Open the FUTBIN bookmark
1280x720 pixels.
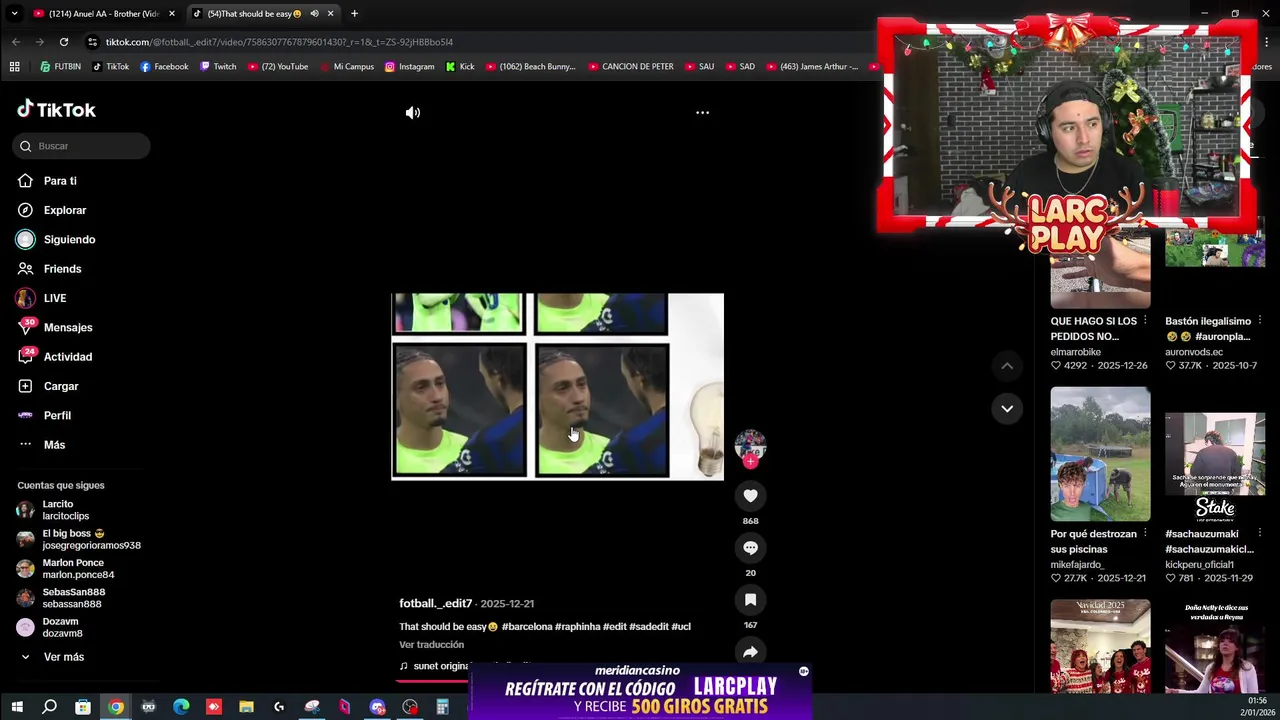pos(60,67)
